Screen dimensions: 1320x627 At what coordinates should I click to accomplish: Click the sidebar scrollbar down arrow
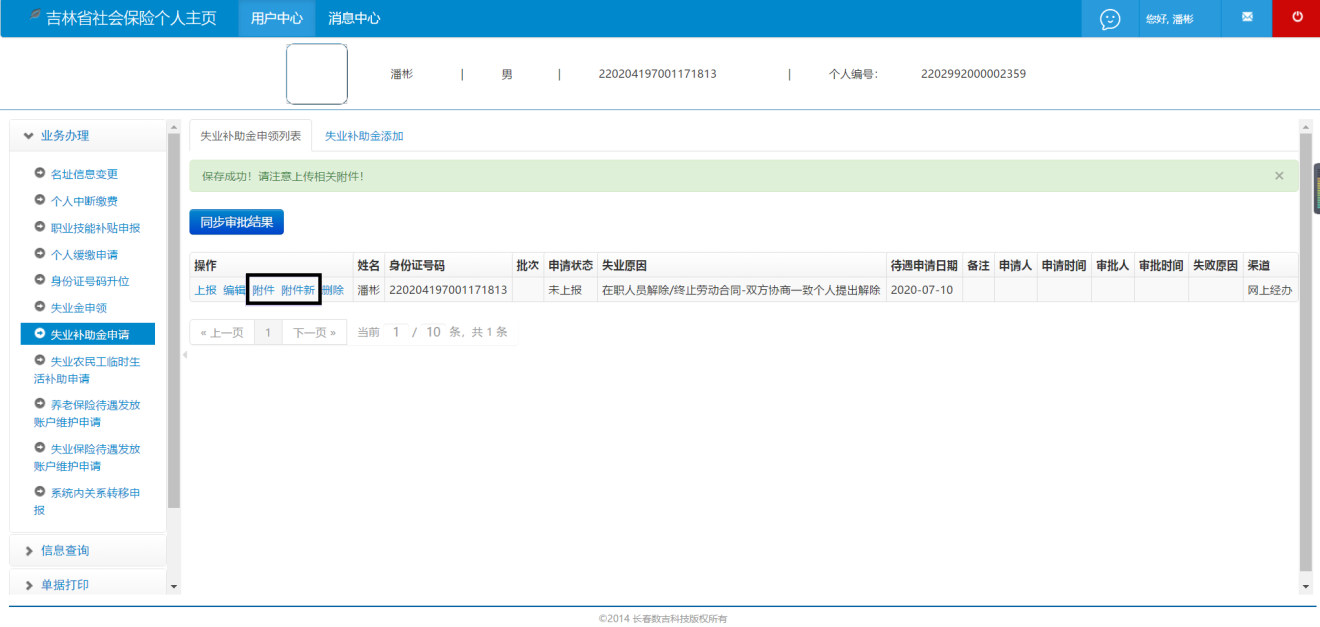pos(174,586)
